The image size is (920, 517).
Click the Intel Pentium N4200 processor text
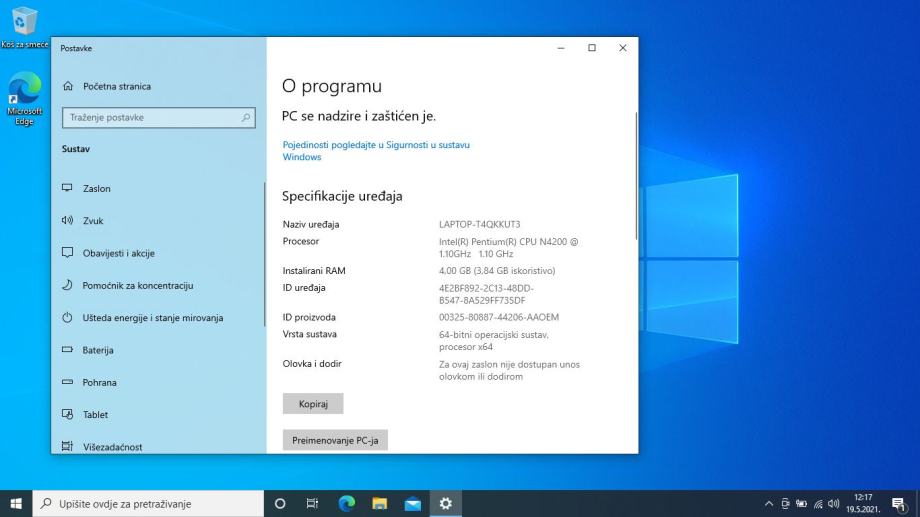(508, 248)
